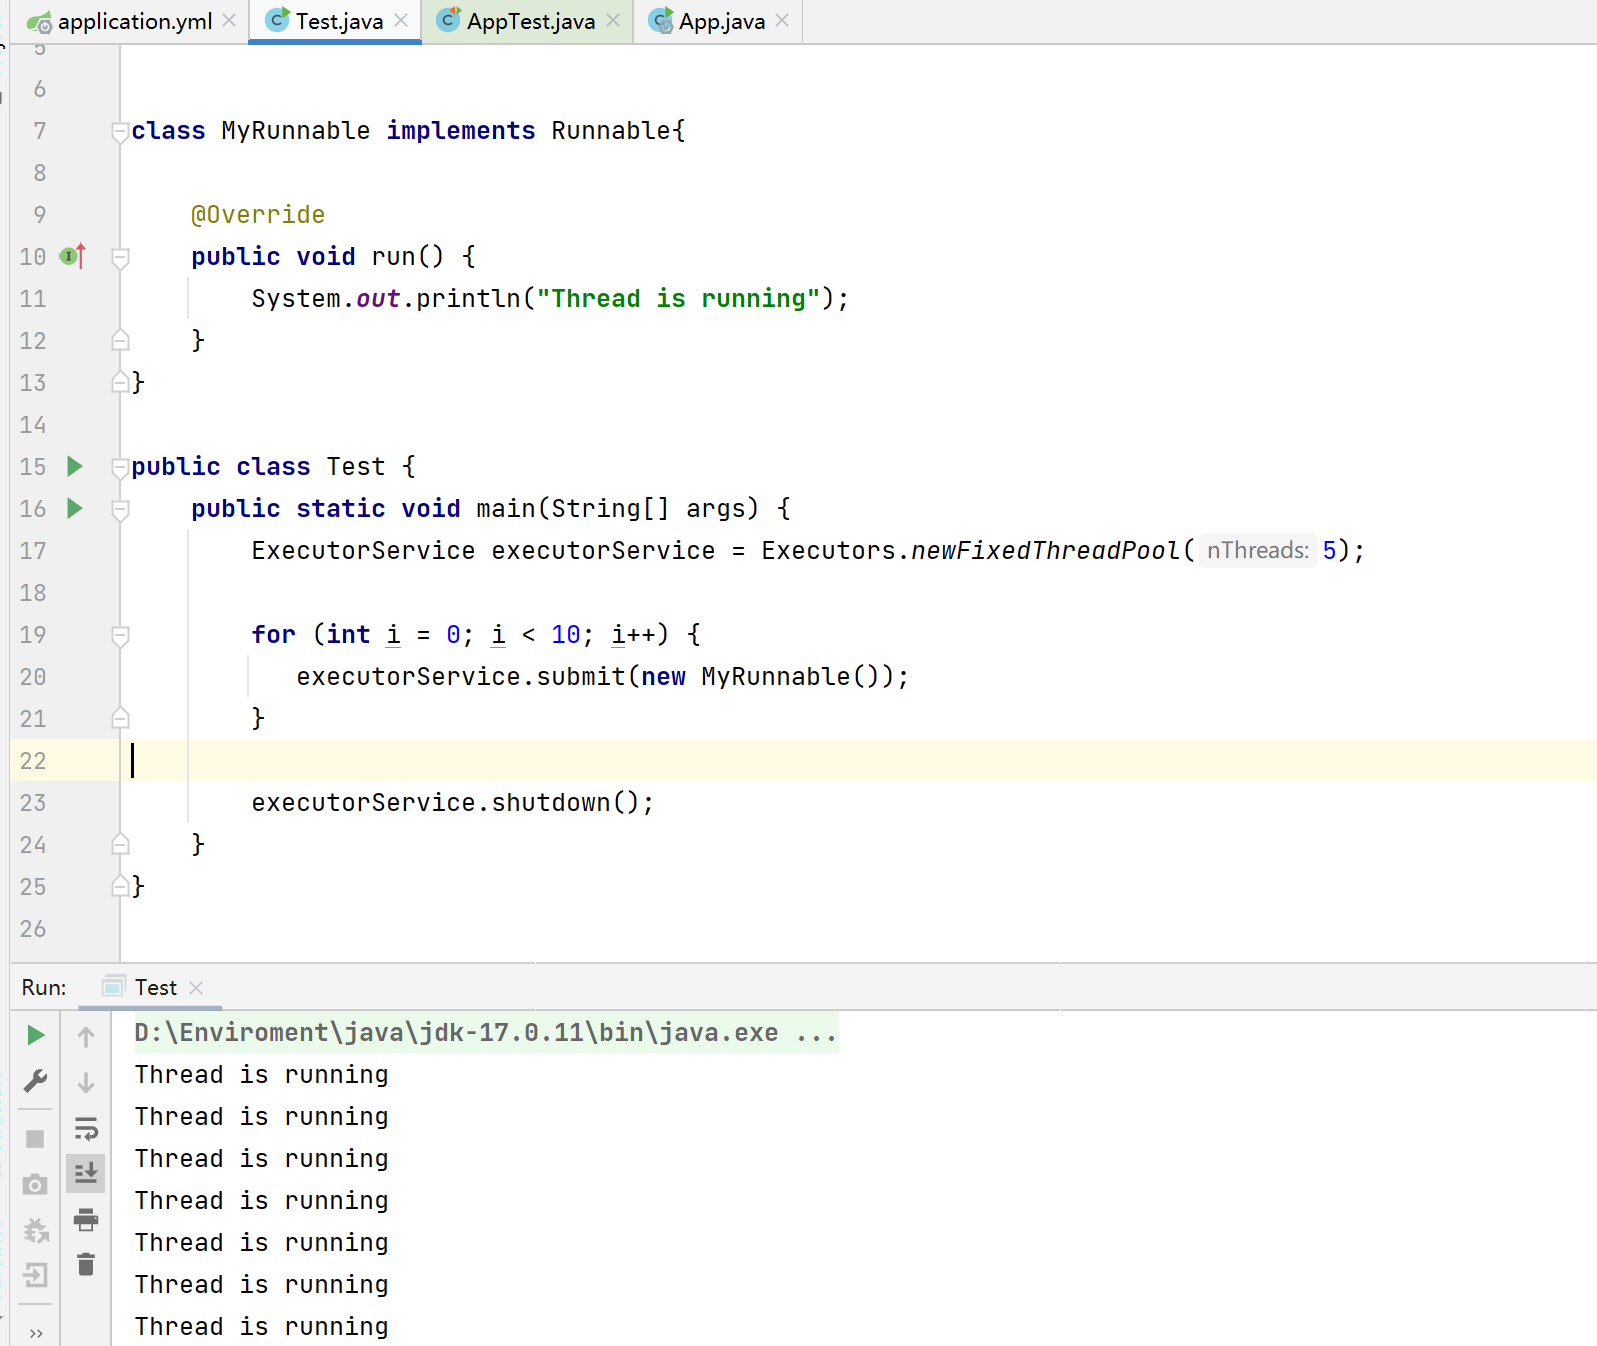This screenshot has height=1346, width=1597.
Task: Click newFixedThreadPool method call on line 17
Action: coord(1045,551)
